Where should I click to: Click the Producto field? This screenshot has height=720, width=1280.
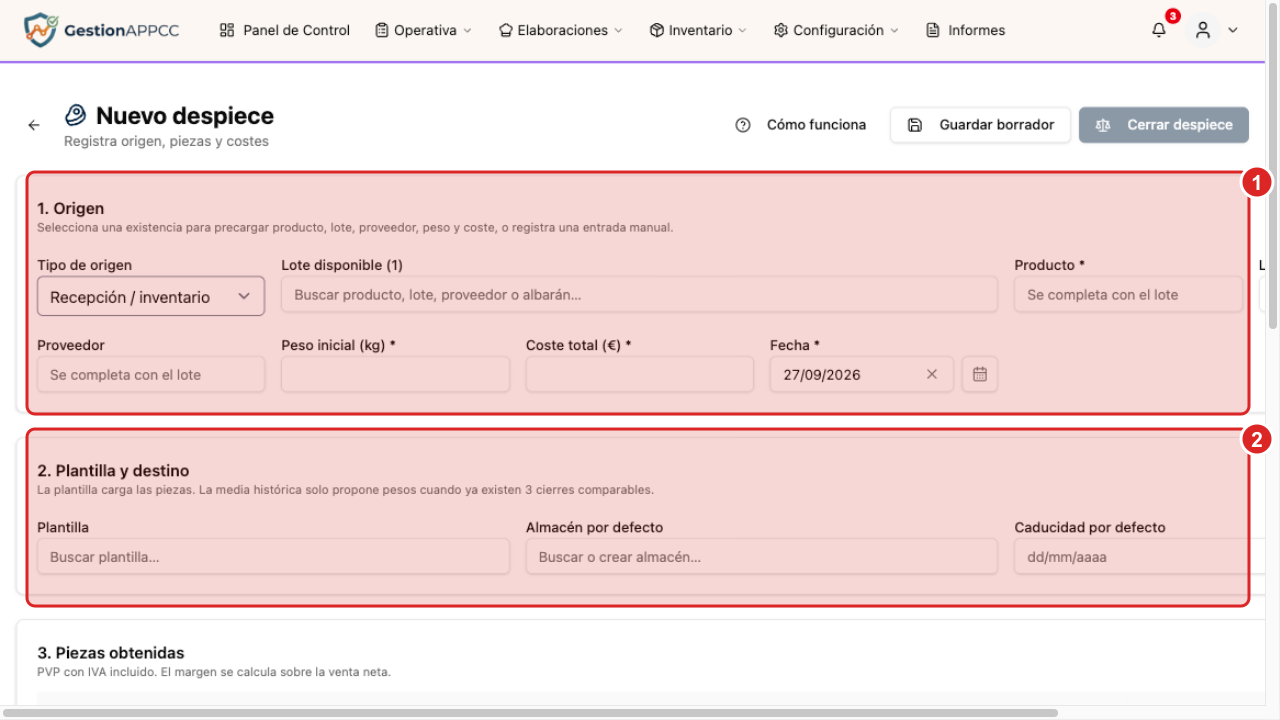click(x=1128, y=295)
